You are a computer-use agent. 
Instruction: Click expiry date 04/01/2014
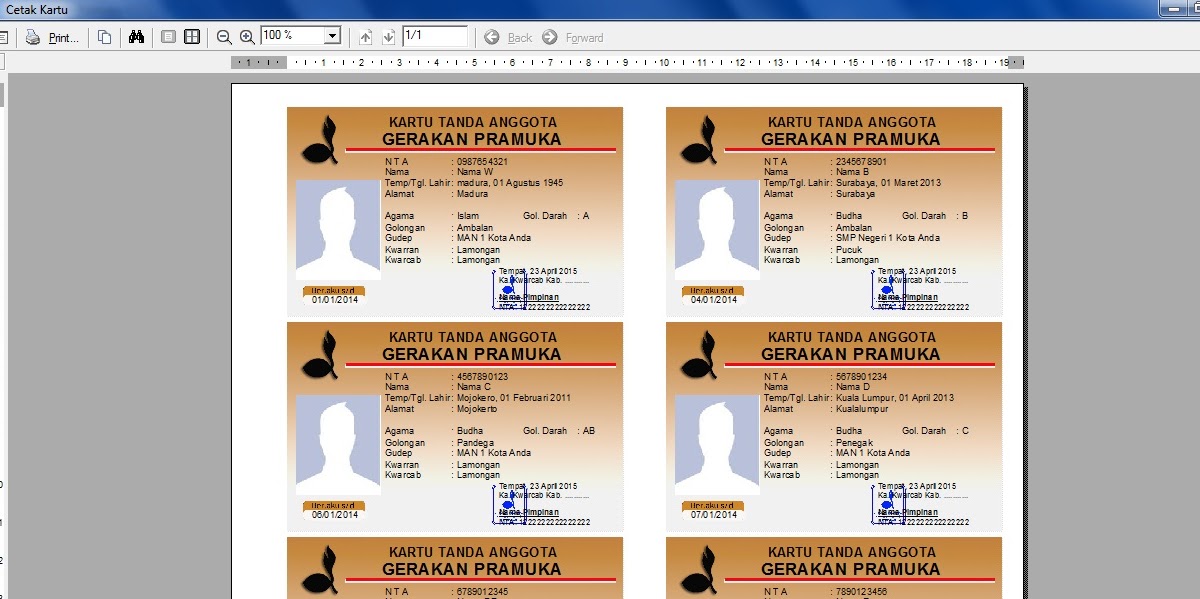tap(712, 299)
